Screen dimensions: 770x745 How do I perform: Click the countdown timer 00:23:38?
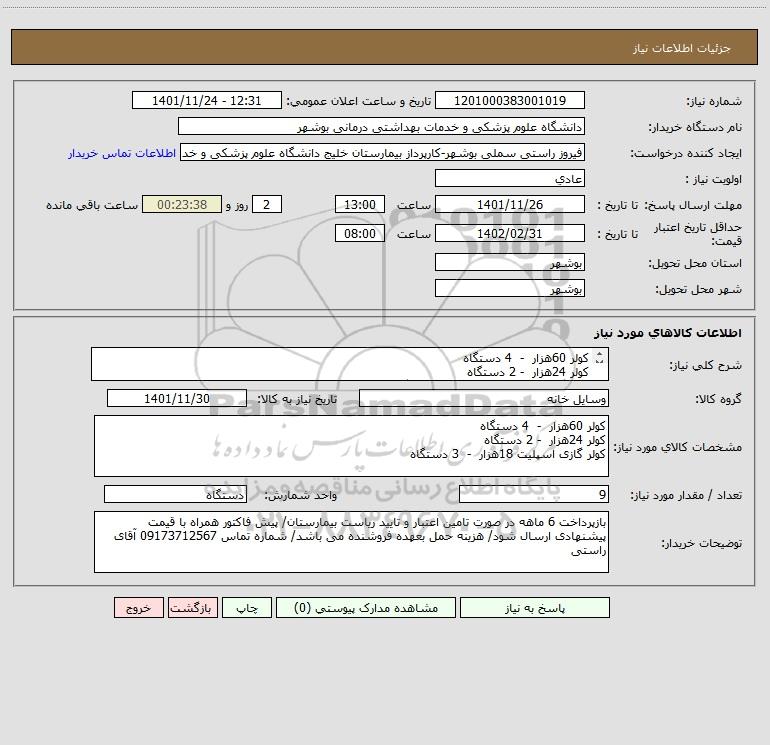coord(182,204)
